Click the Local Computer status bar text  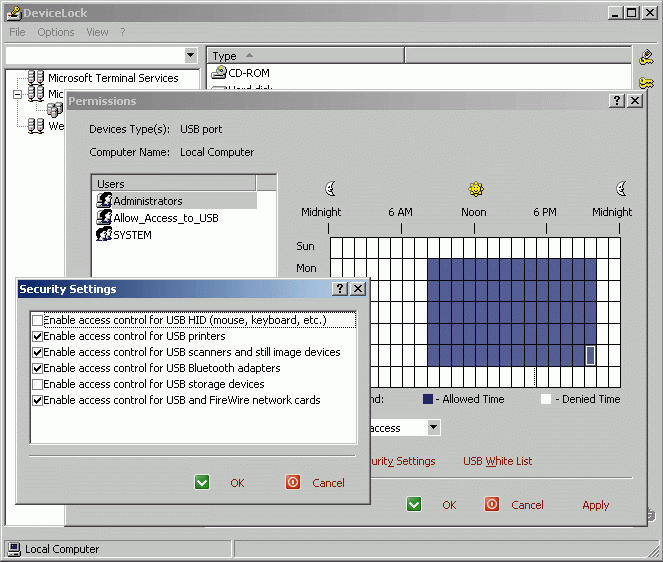(62, 549)
